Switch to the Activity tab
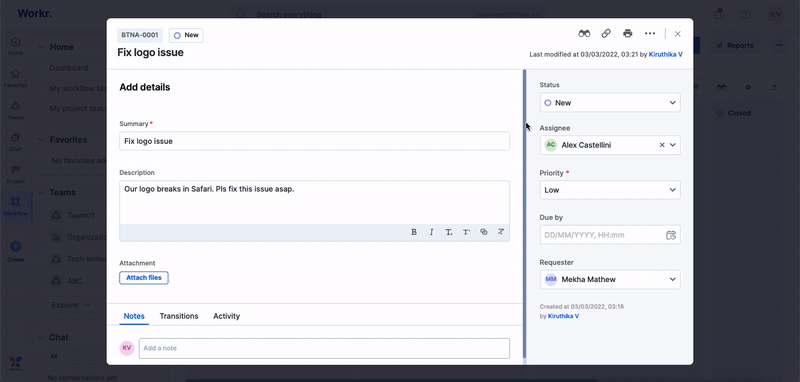The image size is (800, 382). (227, 316)
